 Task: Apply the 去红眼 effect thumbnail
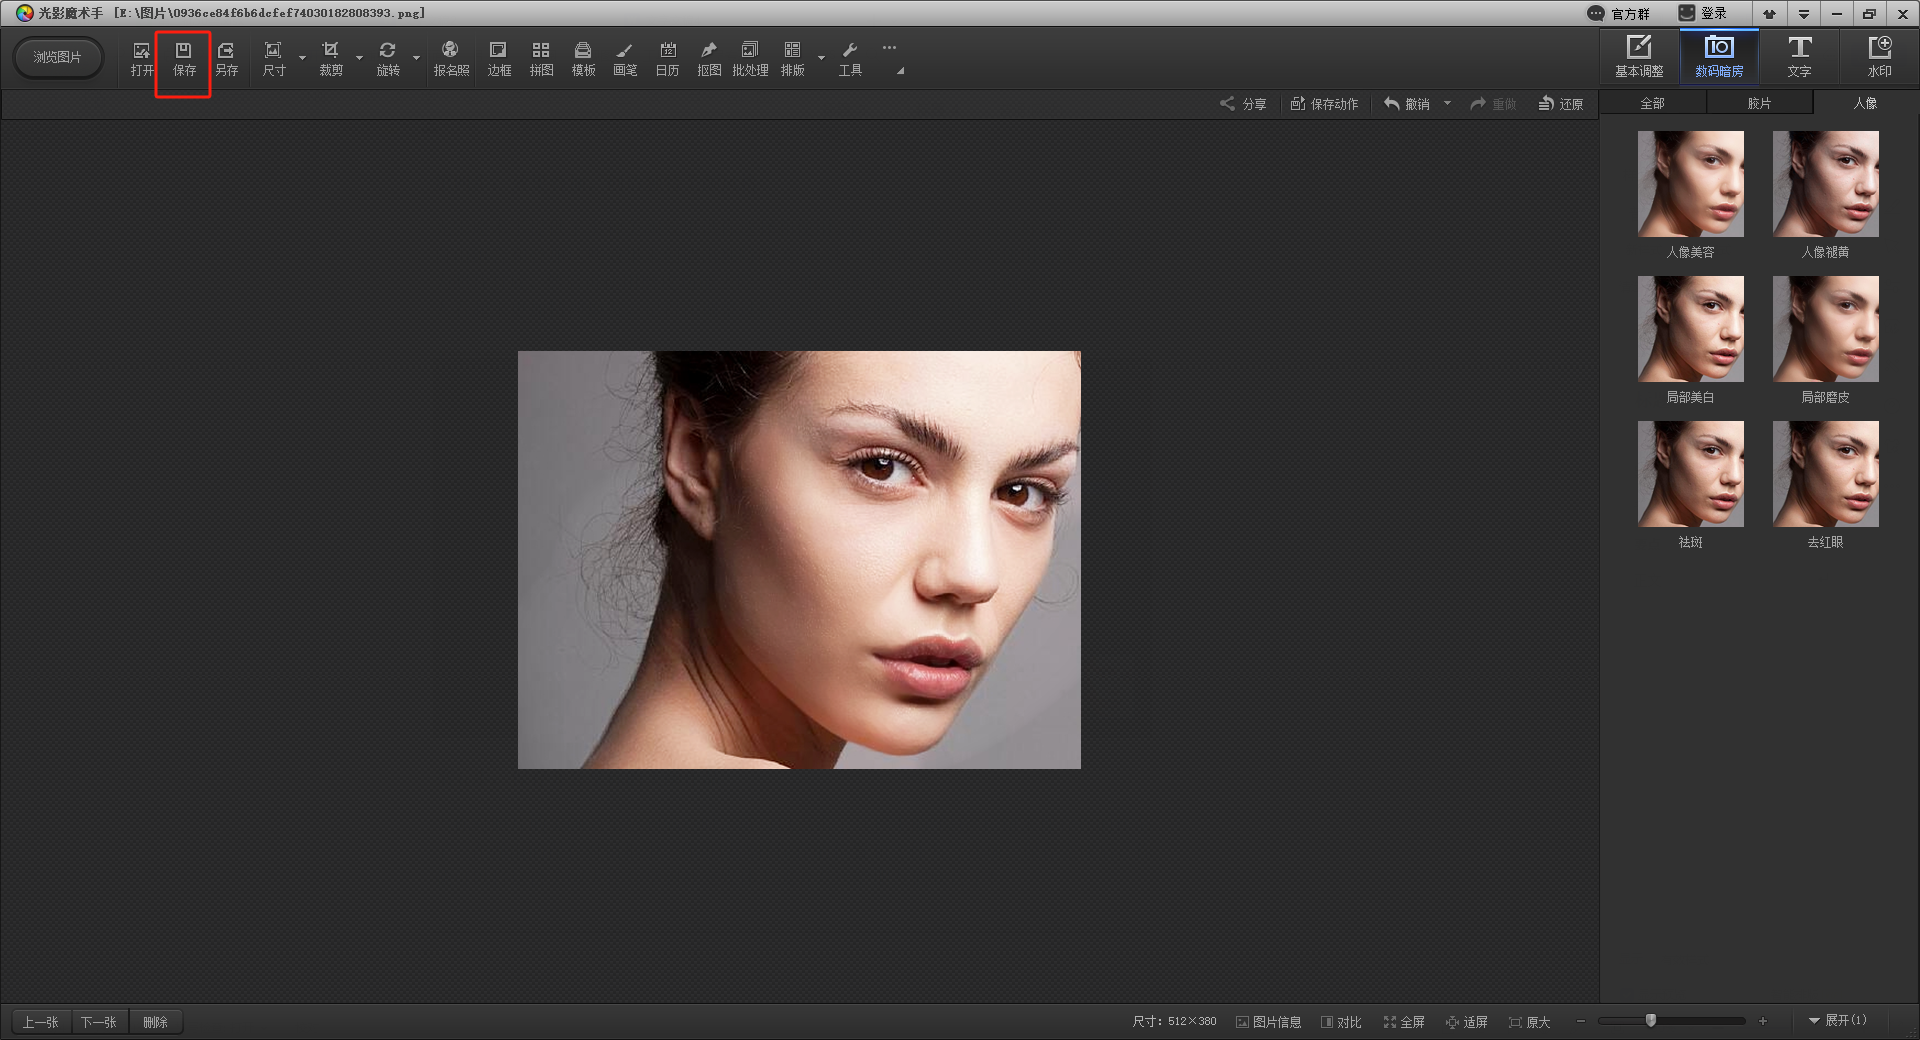(x=1825, y=474)
